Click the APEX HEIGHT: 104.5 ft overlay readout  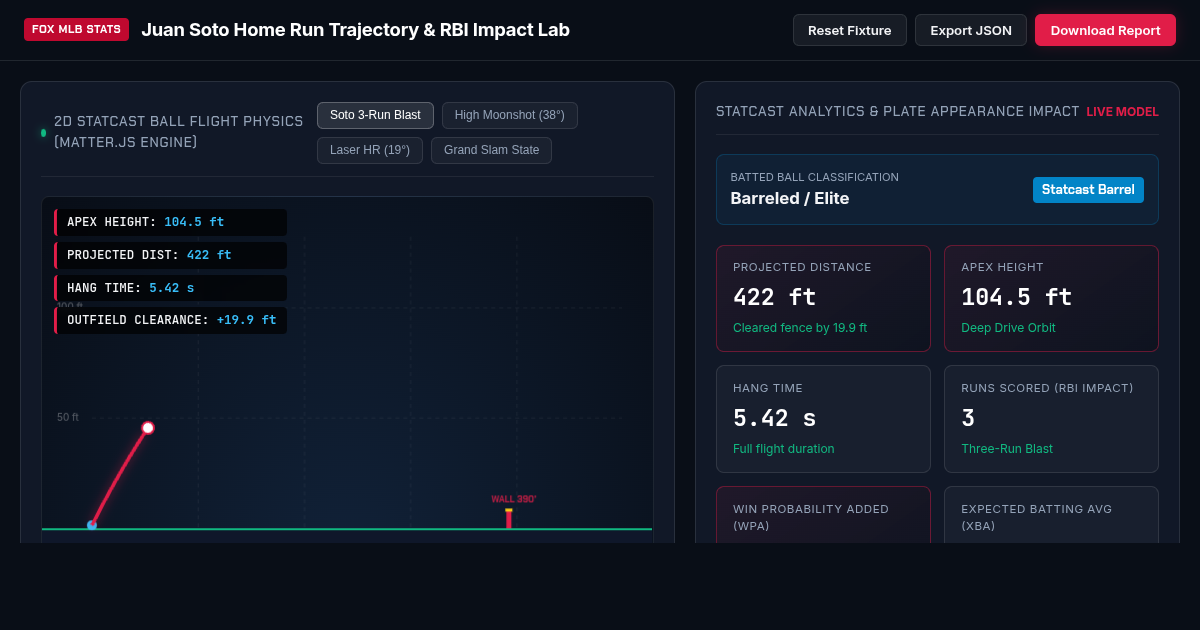coord(170,222)
